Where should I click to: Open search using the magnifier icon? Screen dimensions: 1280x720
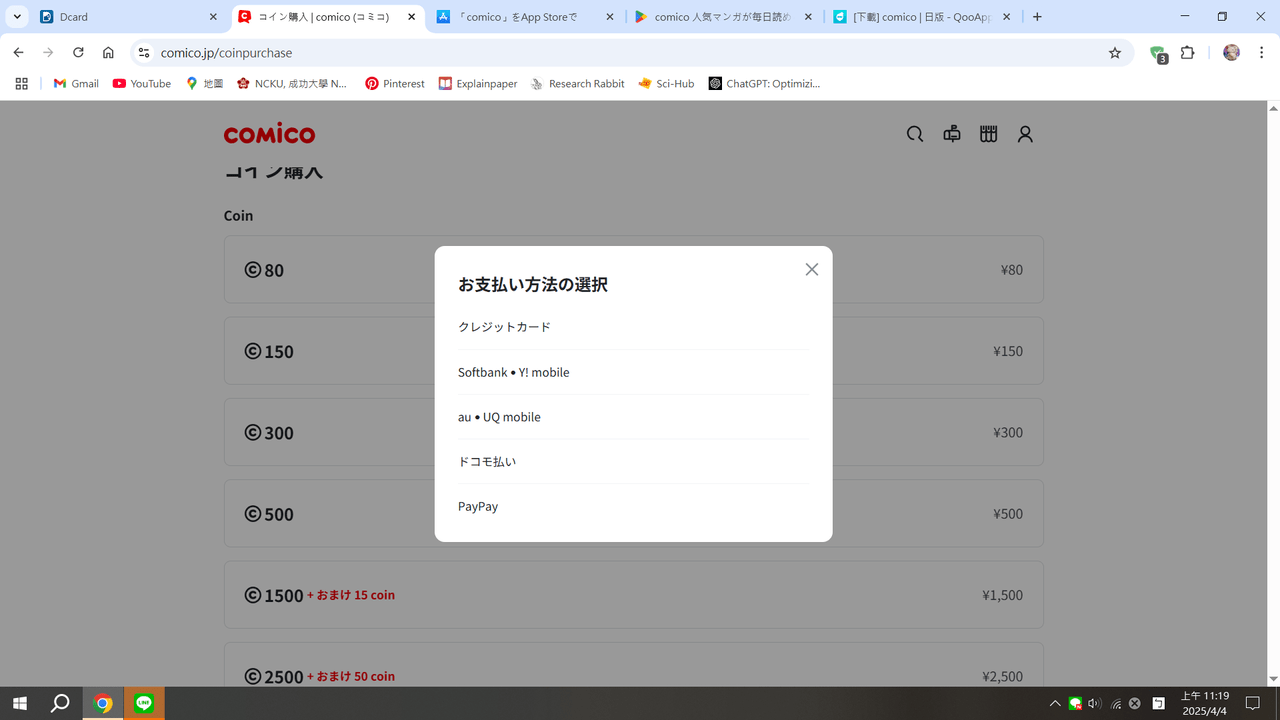pos(914,133)
